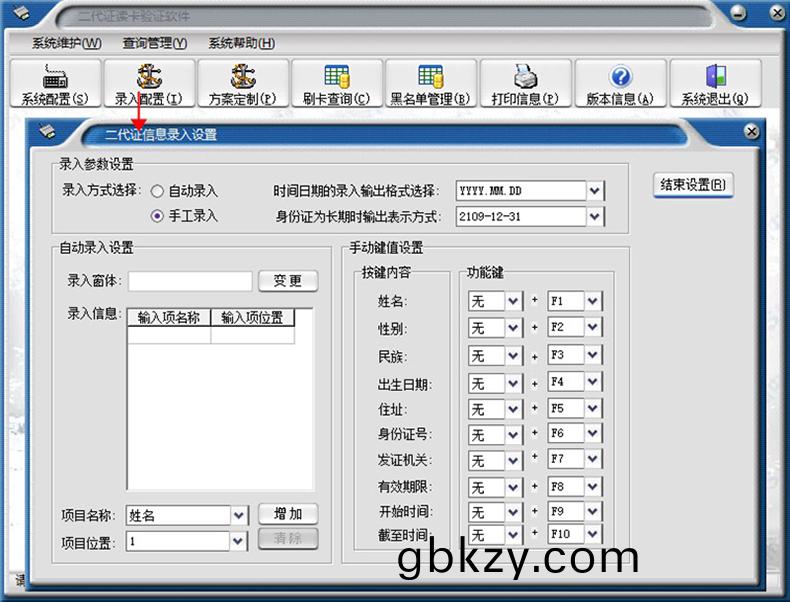Expand the F8 function key dropdown
Image resolution: width=790 pixels, height=602 pixels.
592,487
